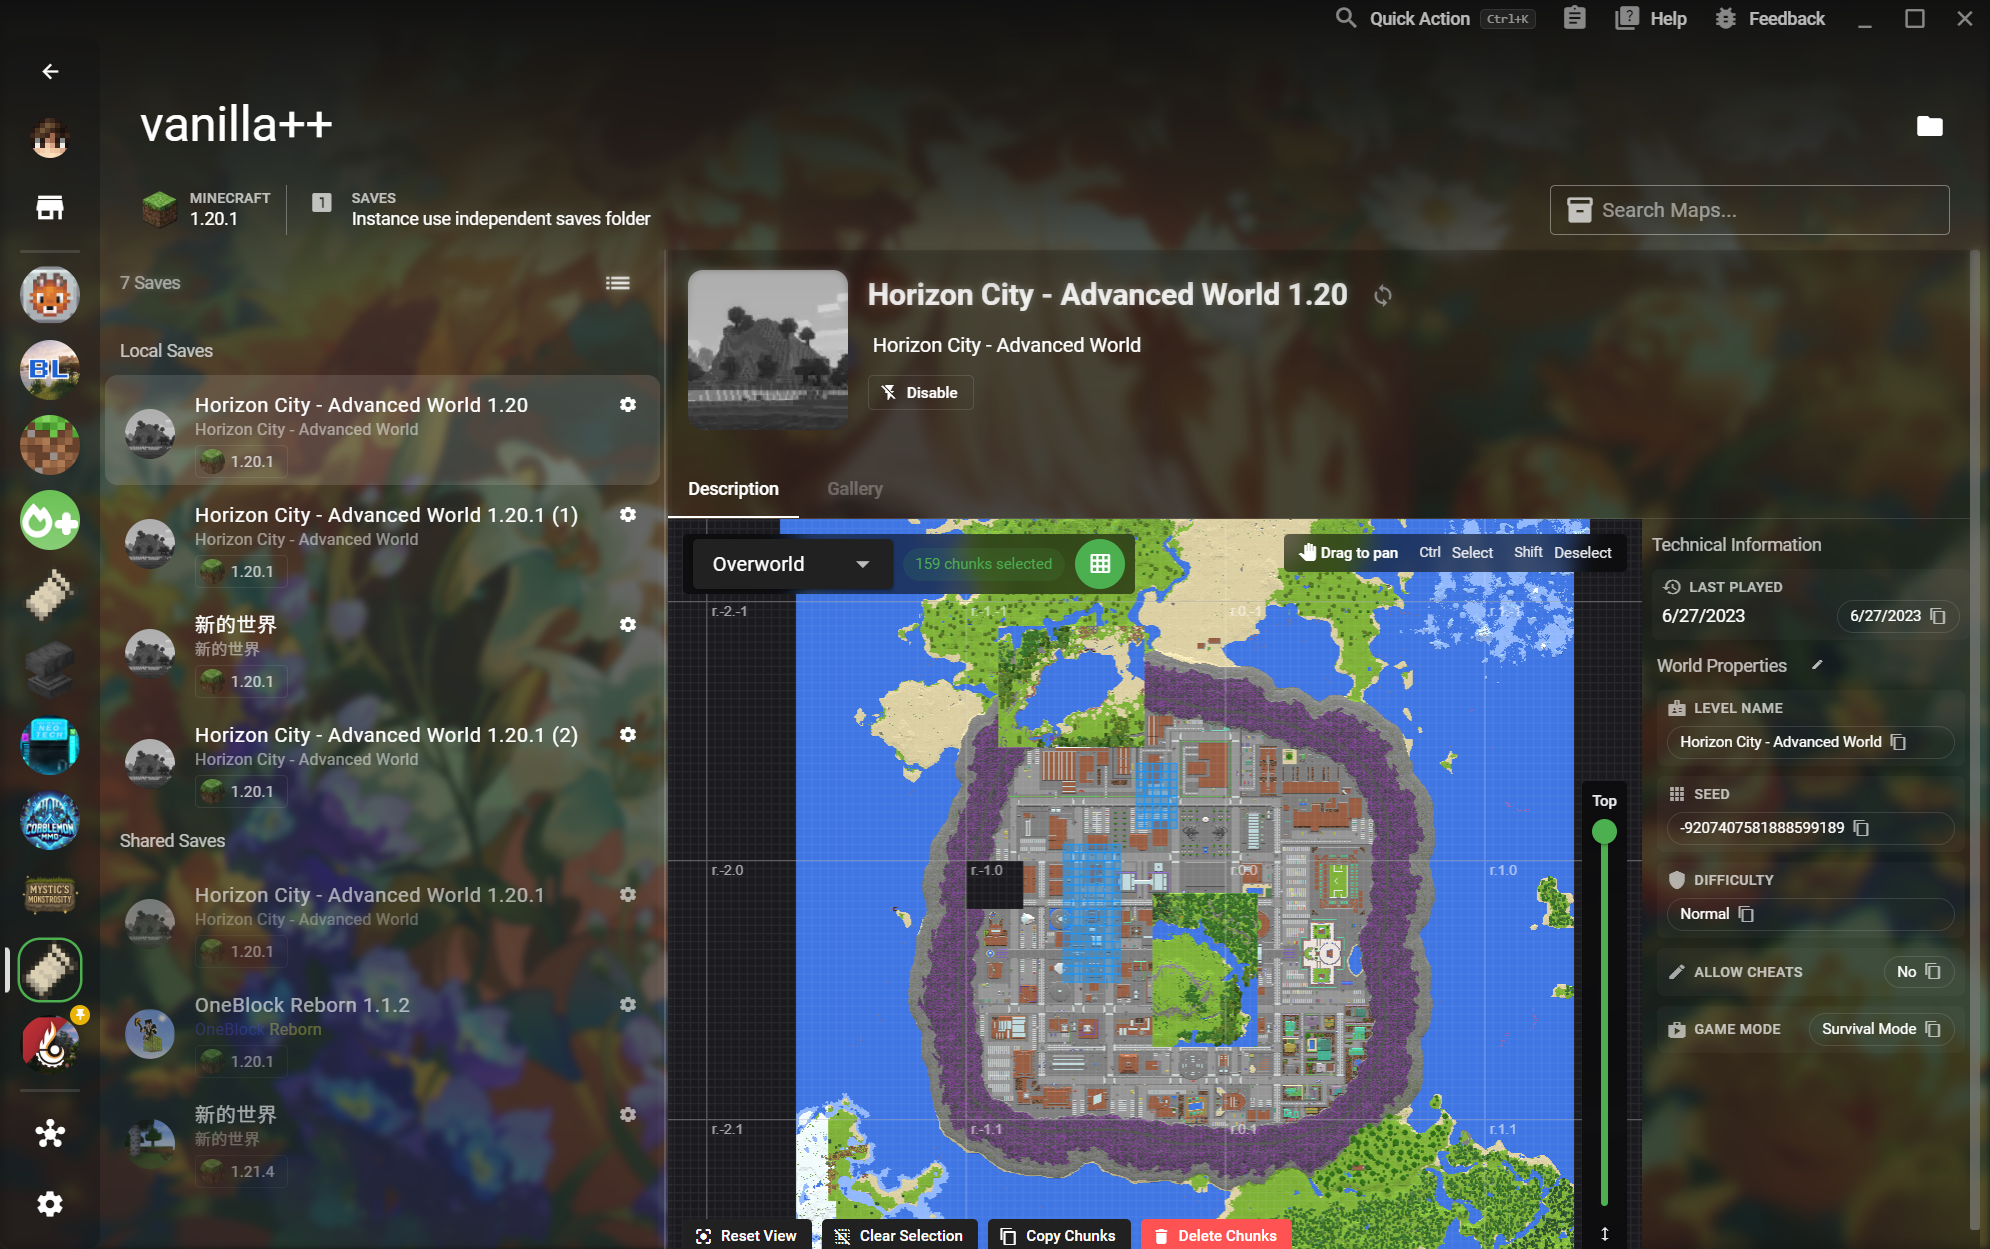Click the Copy Chunks button
The height and width of the screenshot is (1249, 1990).
pyautogui.click(x=1059, y=1236)
